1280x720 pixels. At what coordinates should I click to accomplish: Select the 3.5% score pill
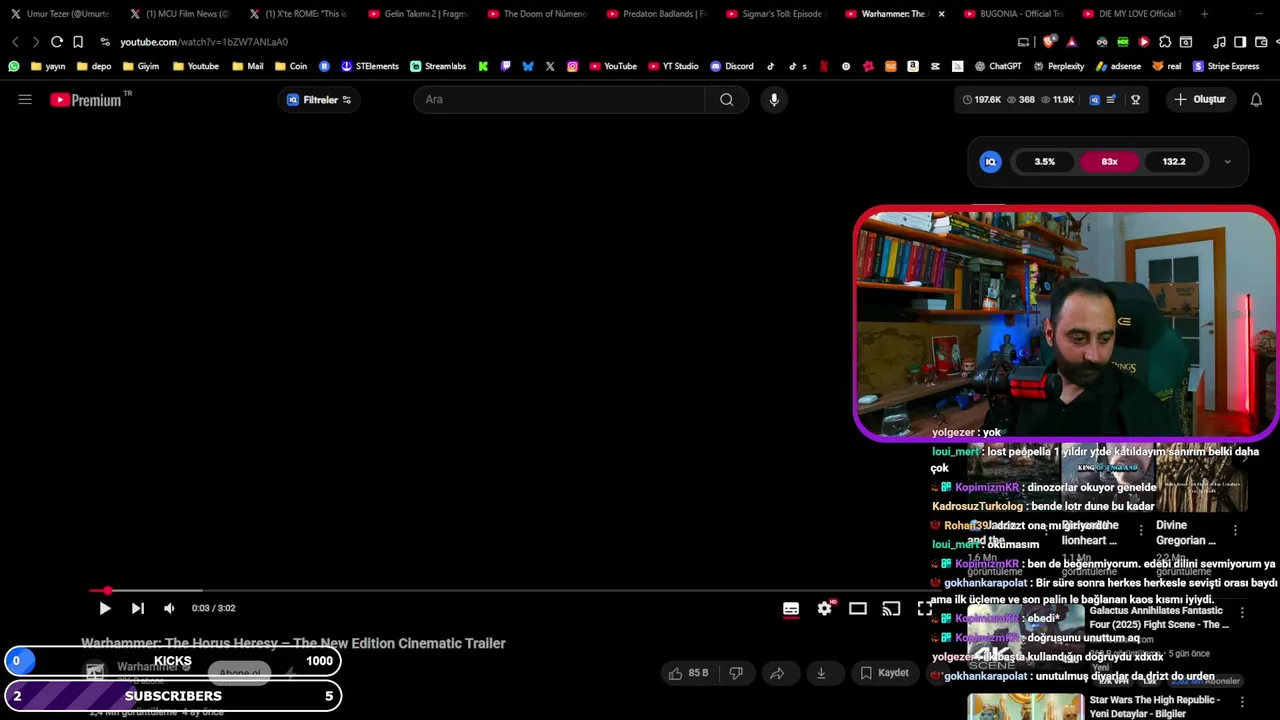[x=1044, y=162]
